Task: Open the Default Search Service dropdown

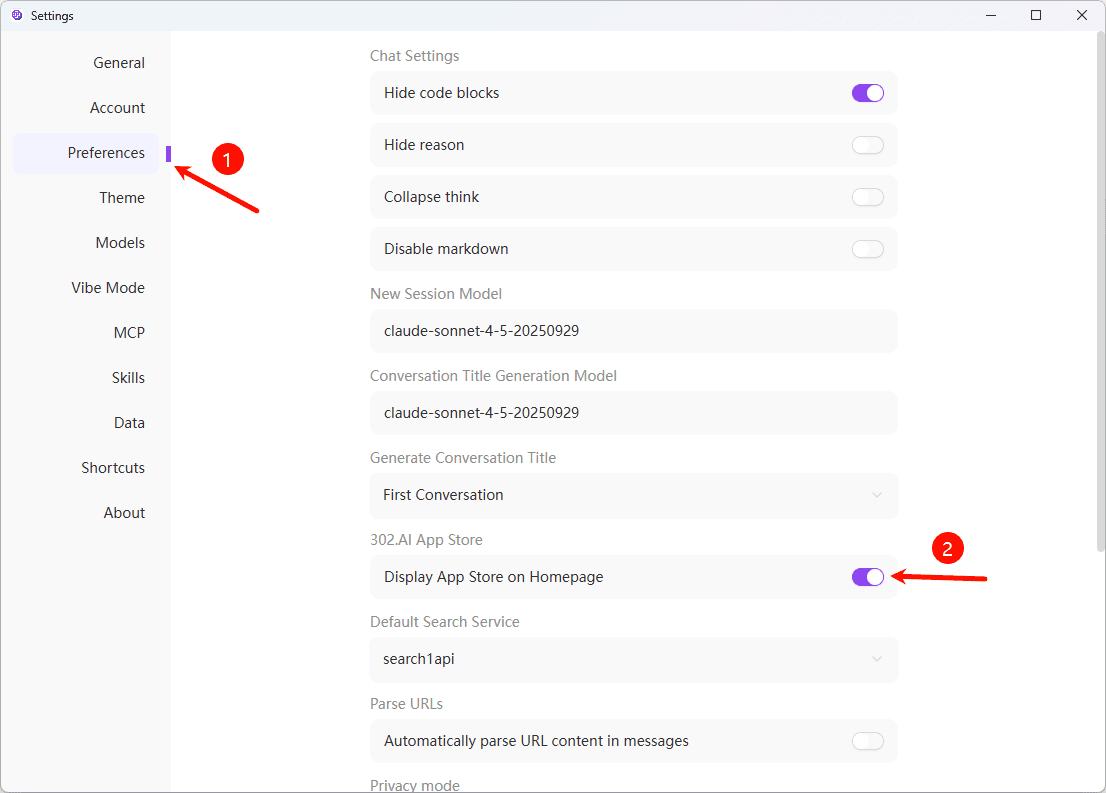Action: (x=633, y=659)
